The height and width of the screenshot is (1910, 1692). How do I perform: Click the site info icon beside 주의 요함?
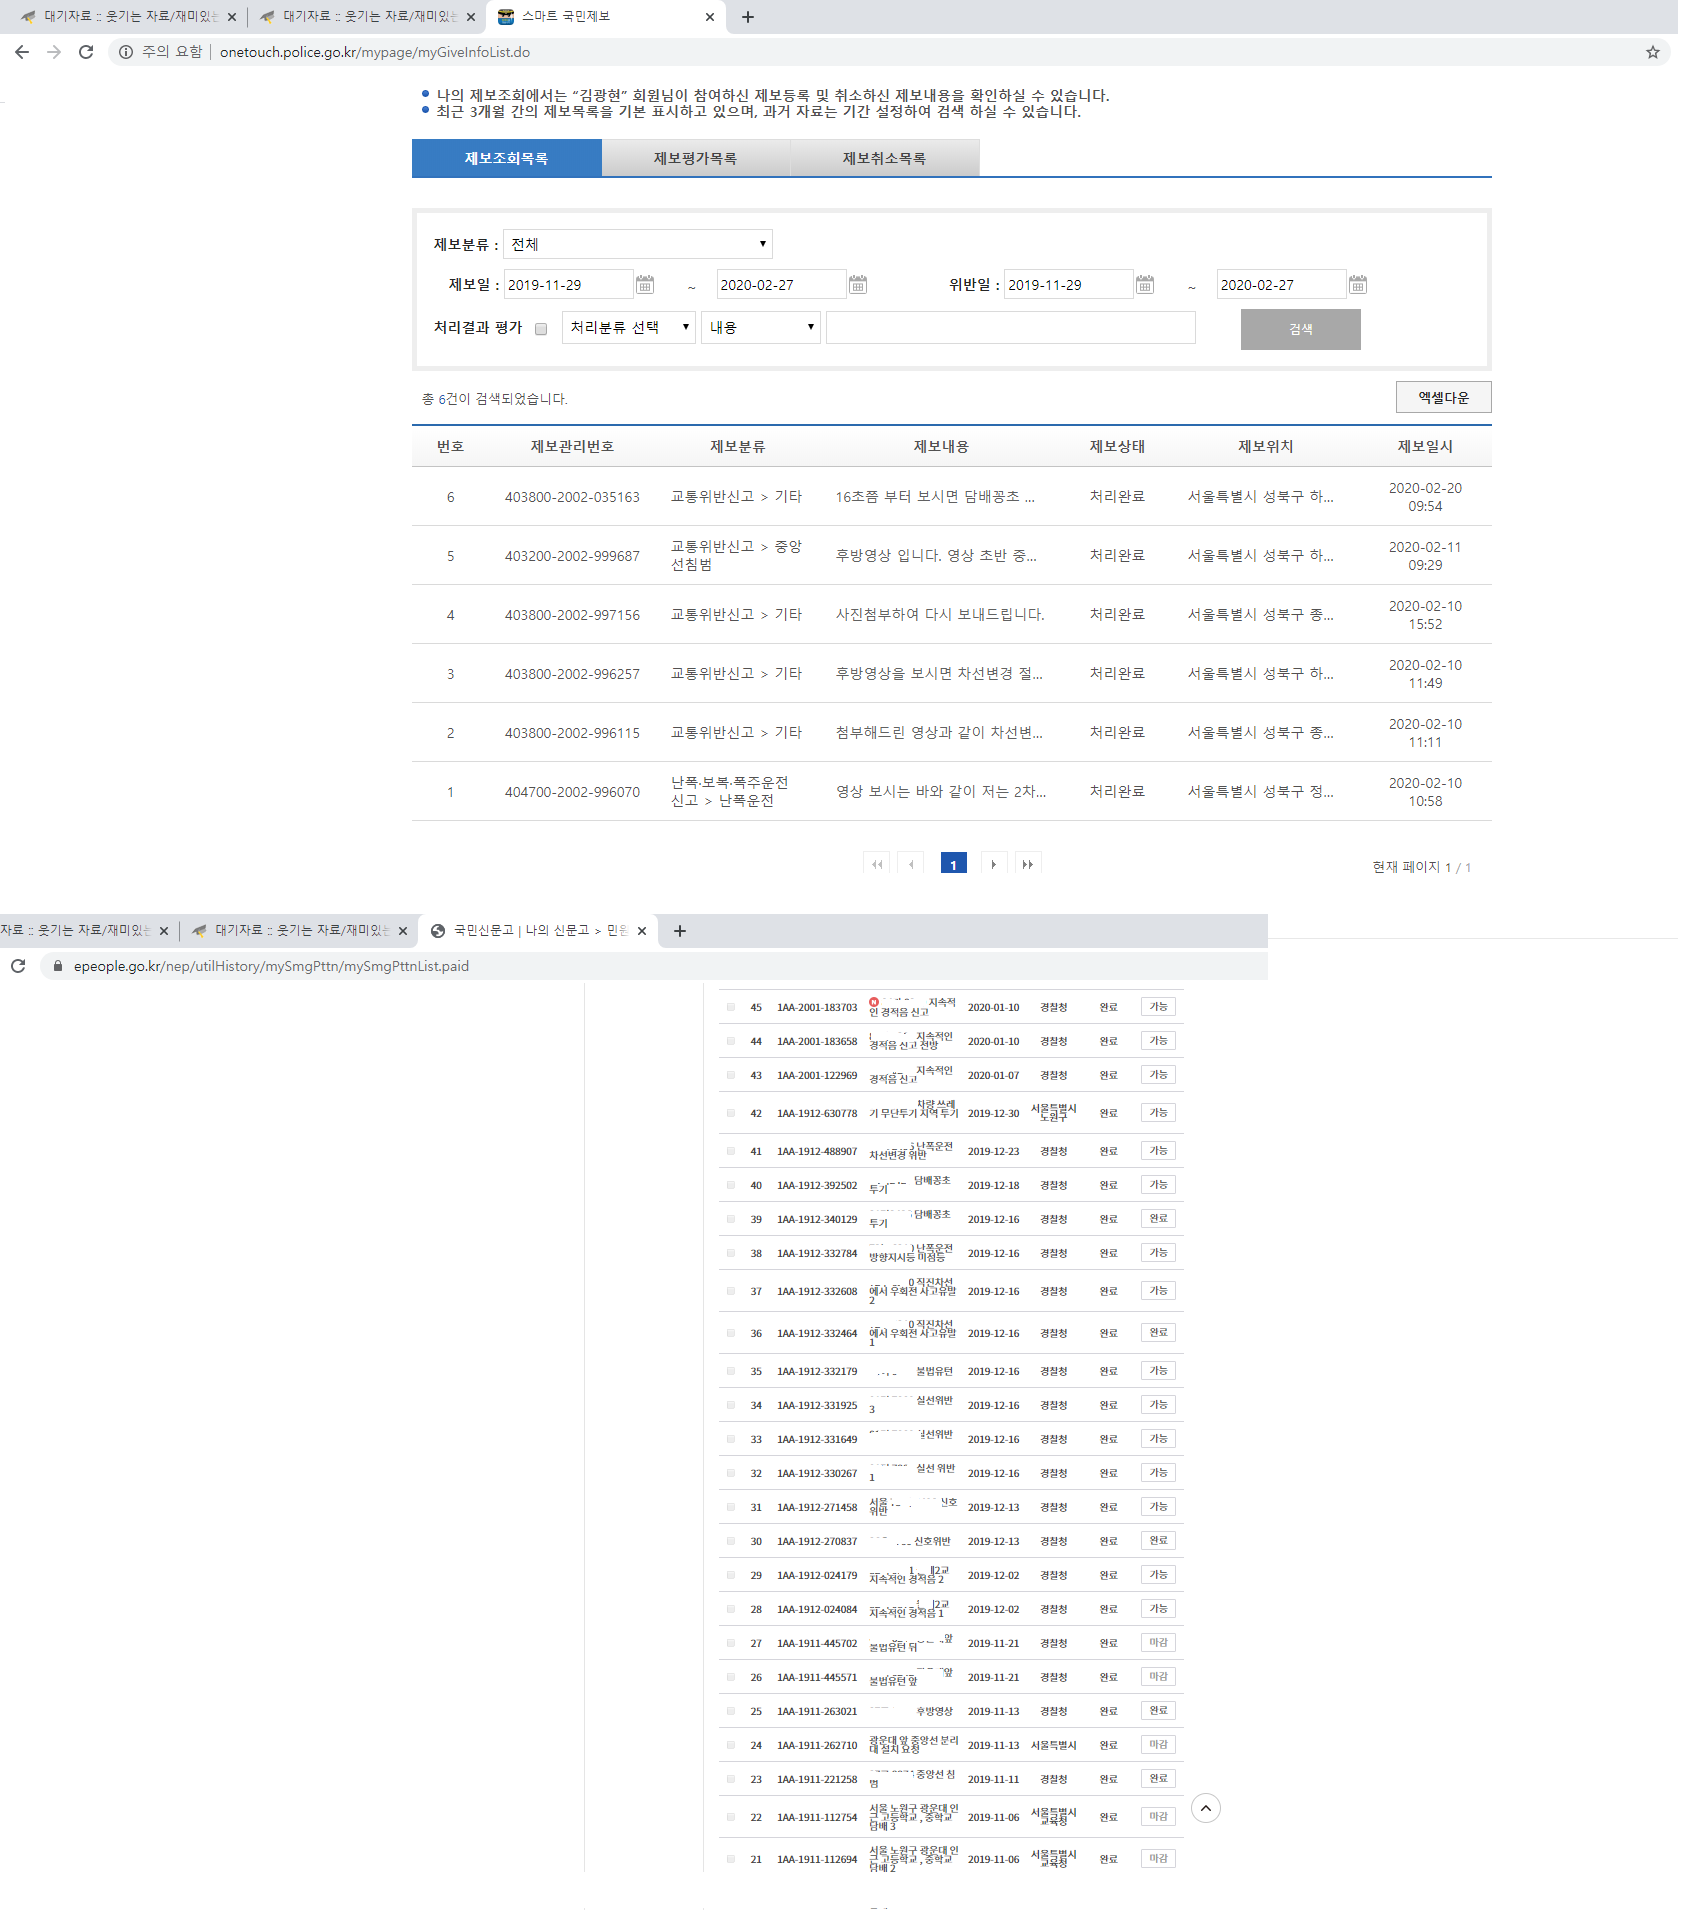126,52
